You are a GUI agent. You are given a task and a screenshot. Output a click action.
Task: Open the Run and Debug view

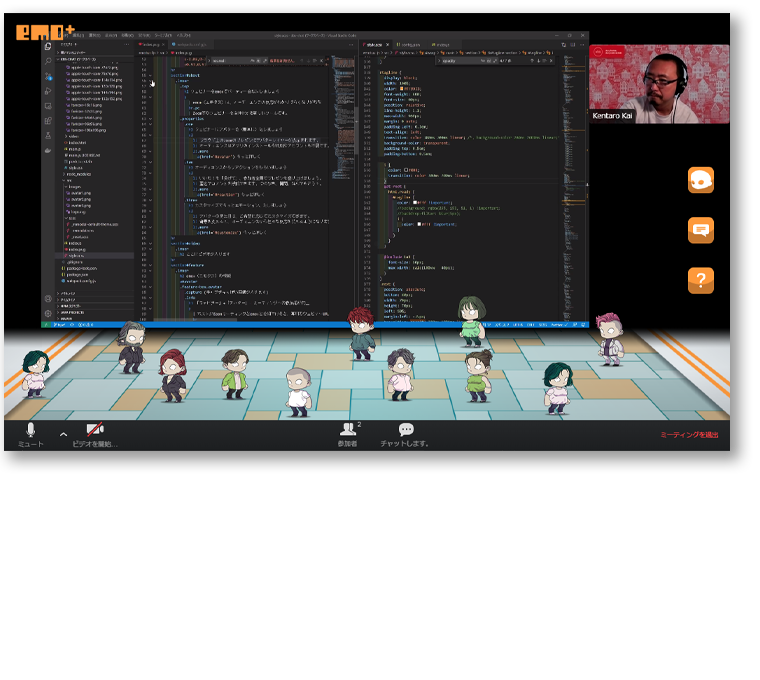point(48,91)
